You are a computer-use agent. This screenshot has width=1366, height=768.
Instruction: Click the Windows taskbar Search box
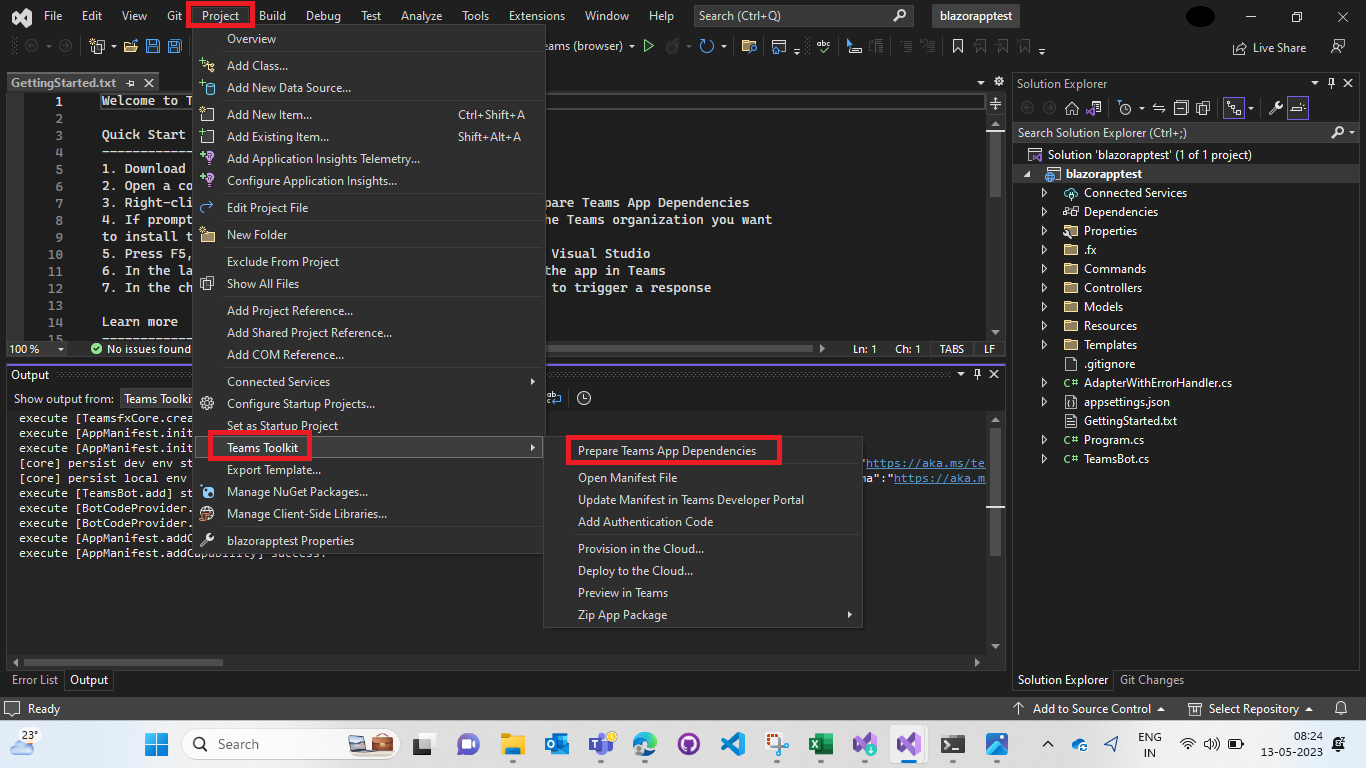click(x=291, y=744)
